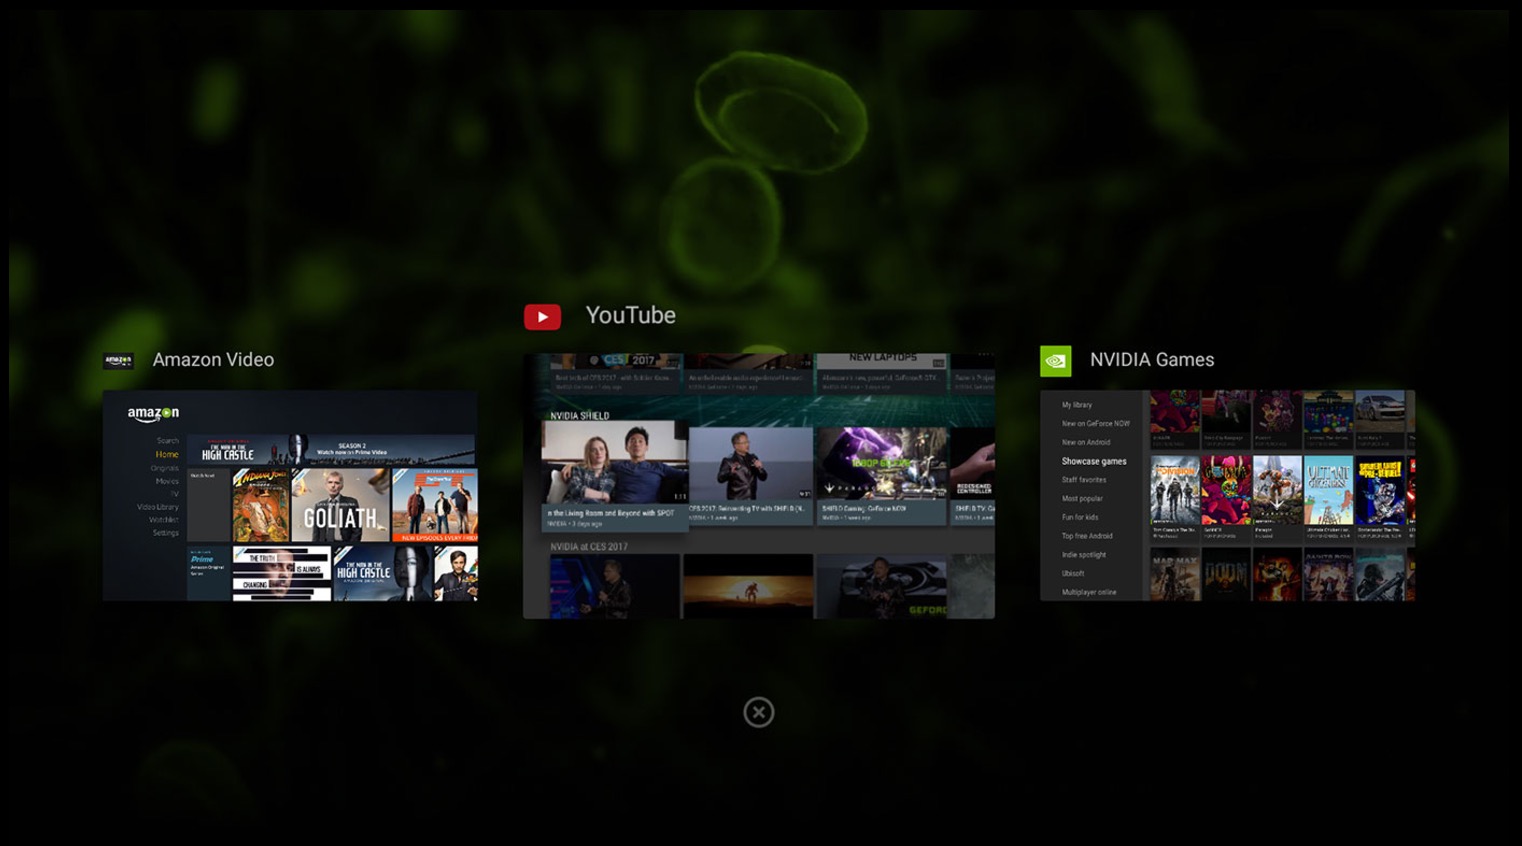Open the Goliath poster in Amazon Video
The height and width of the screenshot is (846, 1522).
pyautogui.click(x=340, y=505)
